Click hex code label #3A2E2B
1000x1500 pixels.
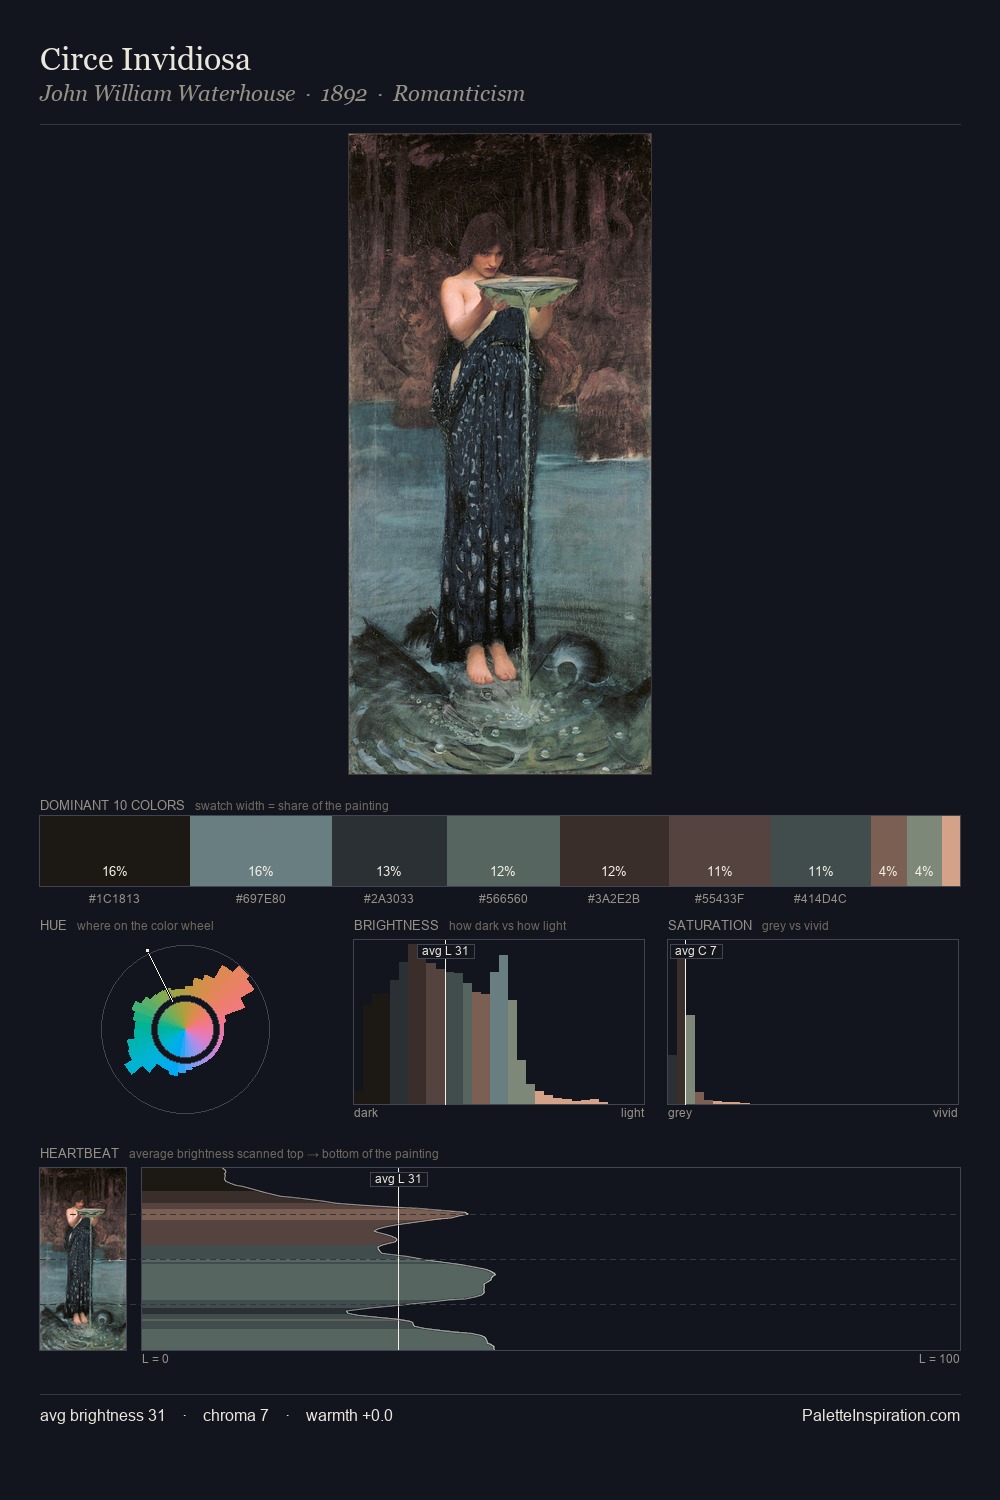614,898
